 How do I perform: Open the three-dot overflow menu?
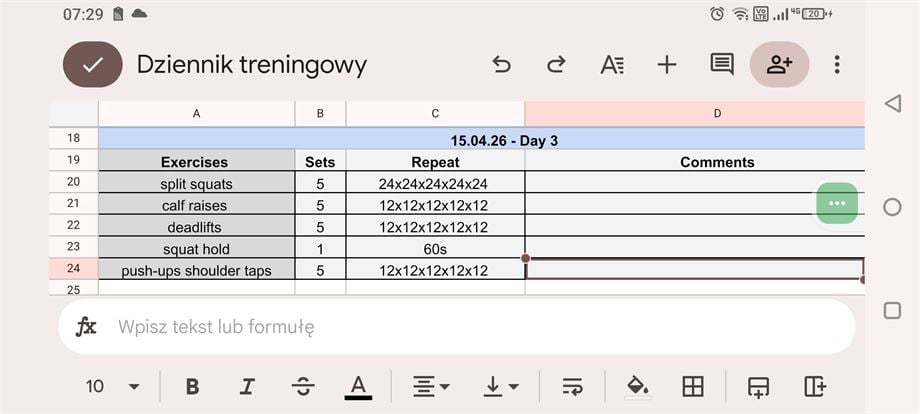[x=837, y=65]
